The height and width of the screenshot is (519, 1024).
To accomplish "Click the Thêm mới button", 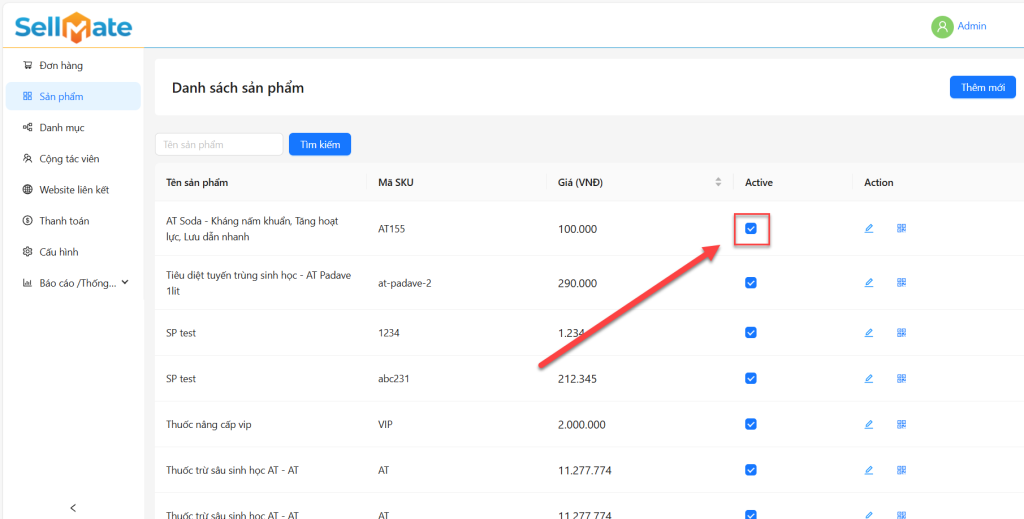I will click(x=982, y=88).
